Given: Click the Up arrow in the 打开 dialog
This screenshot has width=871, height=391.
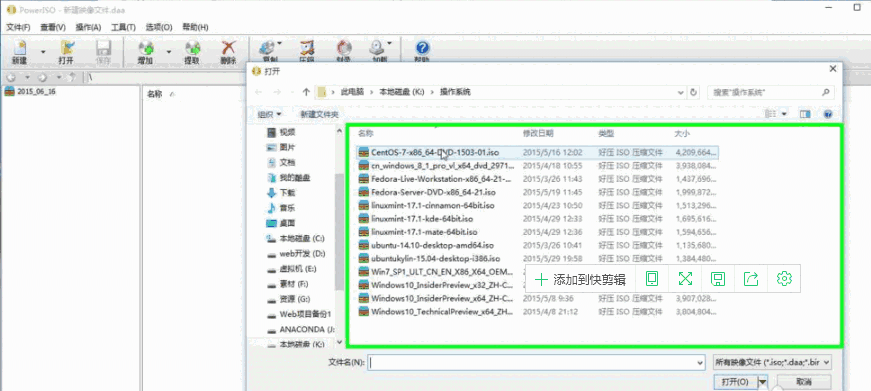Looking at the screenshot, I should click(306, 92).
